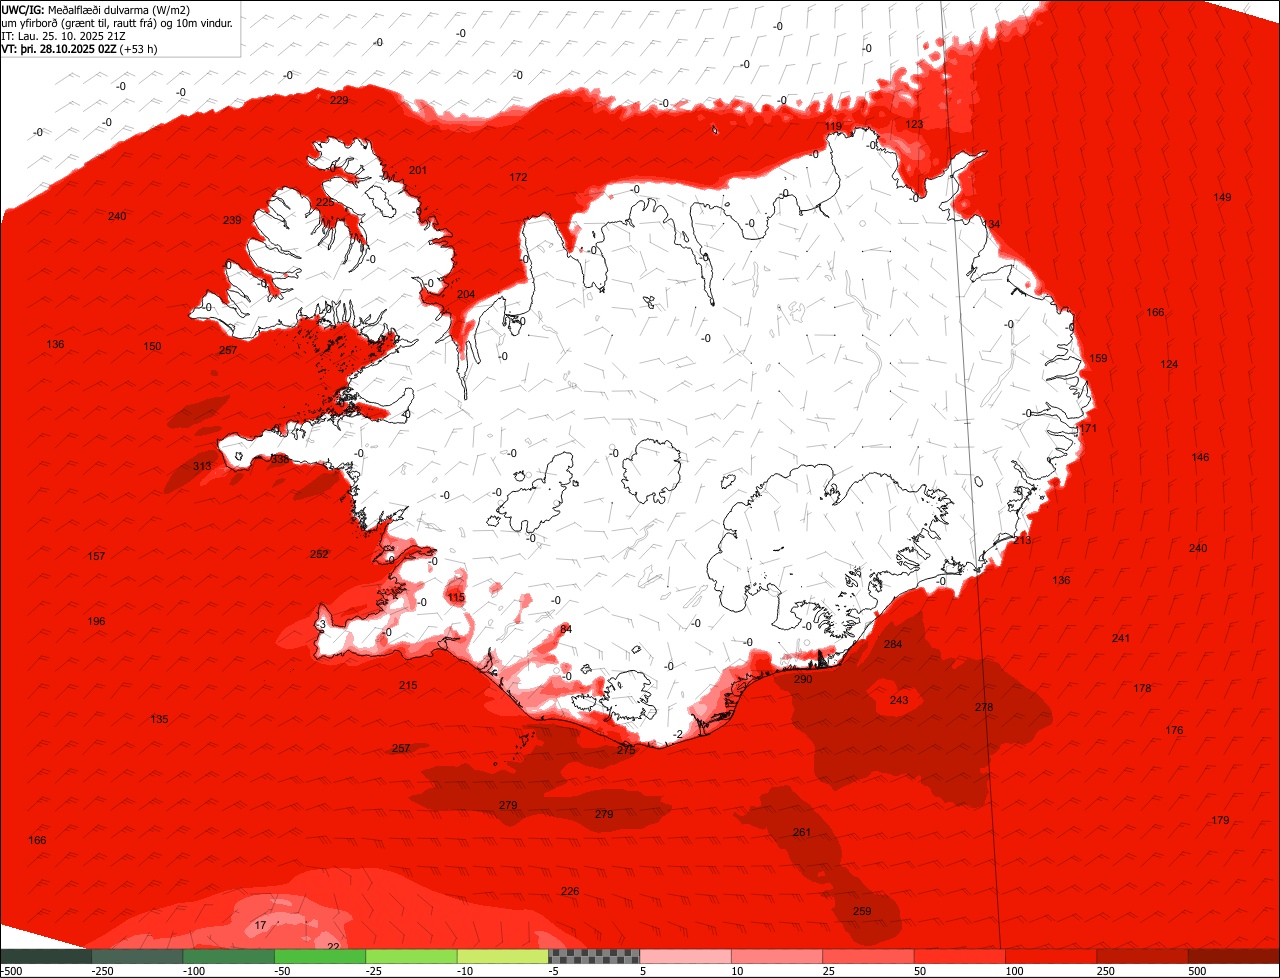Click the 'IT: Lau. 25. 10. 2025 21Z' line

64,35
